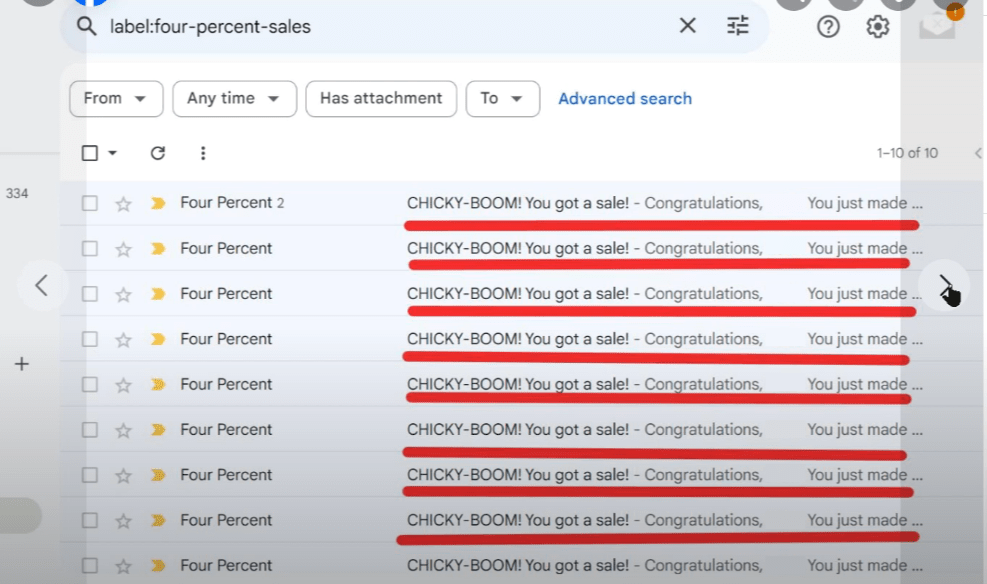Star the second Four Percent email
The image size is (987, 584).
[x=123, y=249]
